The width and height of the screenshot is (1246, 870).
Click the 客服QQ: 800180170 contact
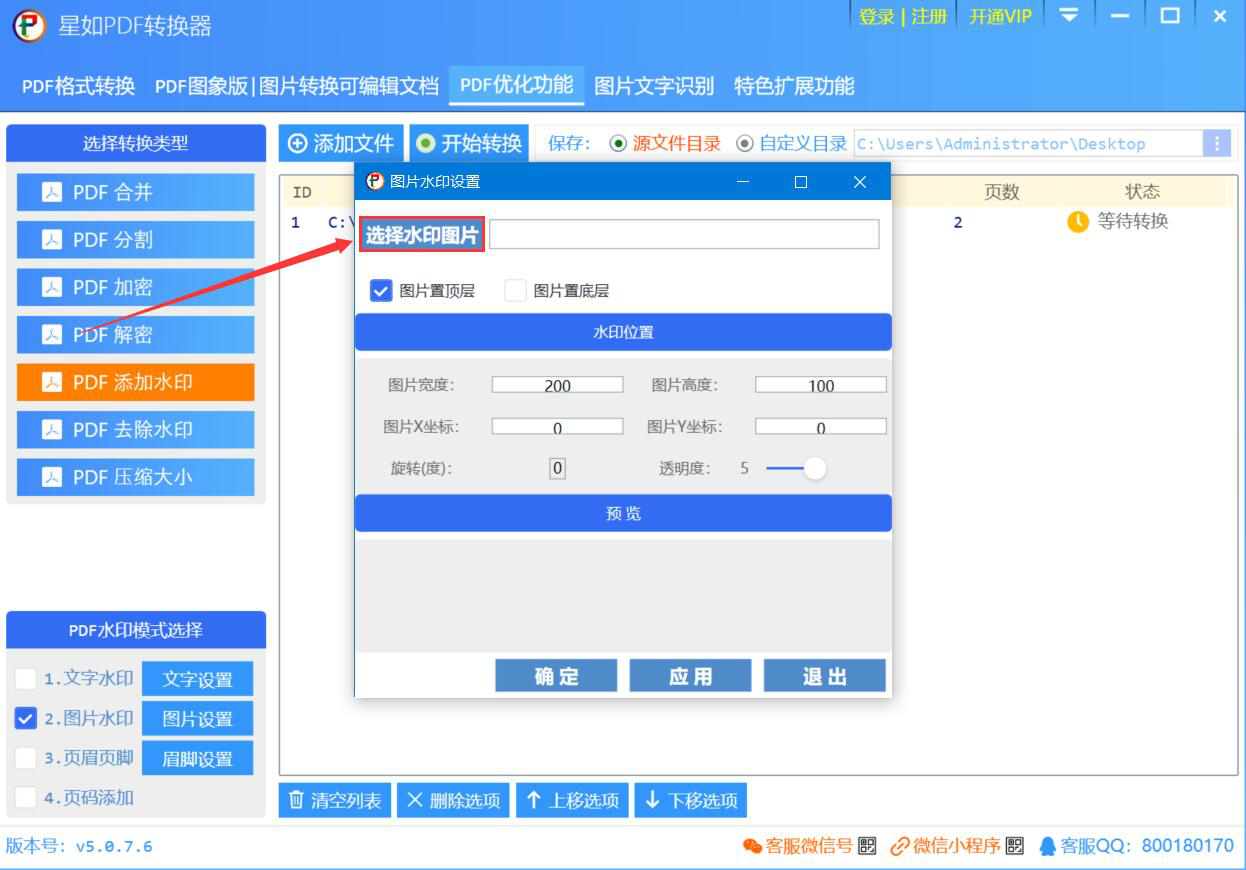pyautogui.click(x=1137, y=846)
